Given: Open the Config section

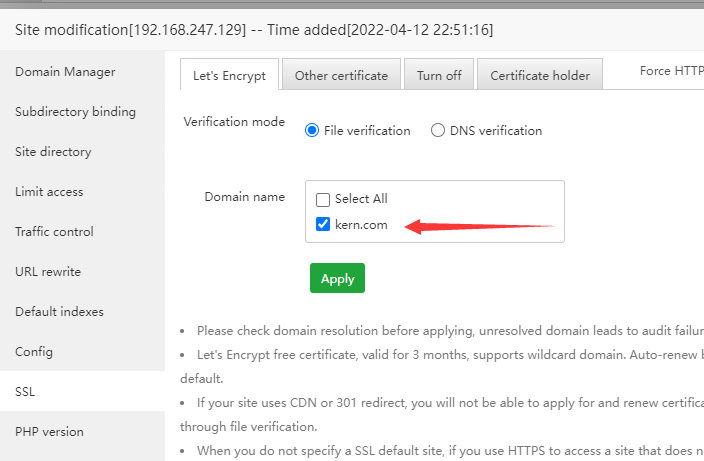Looking at the screenshot, I should click(x=34, y=352).
